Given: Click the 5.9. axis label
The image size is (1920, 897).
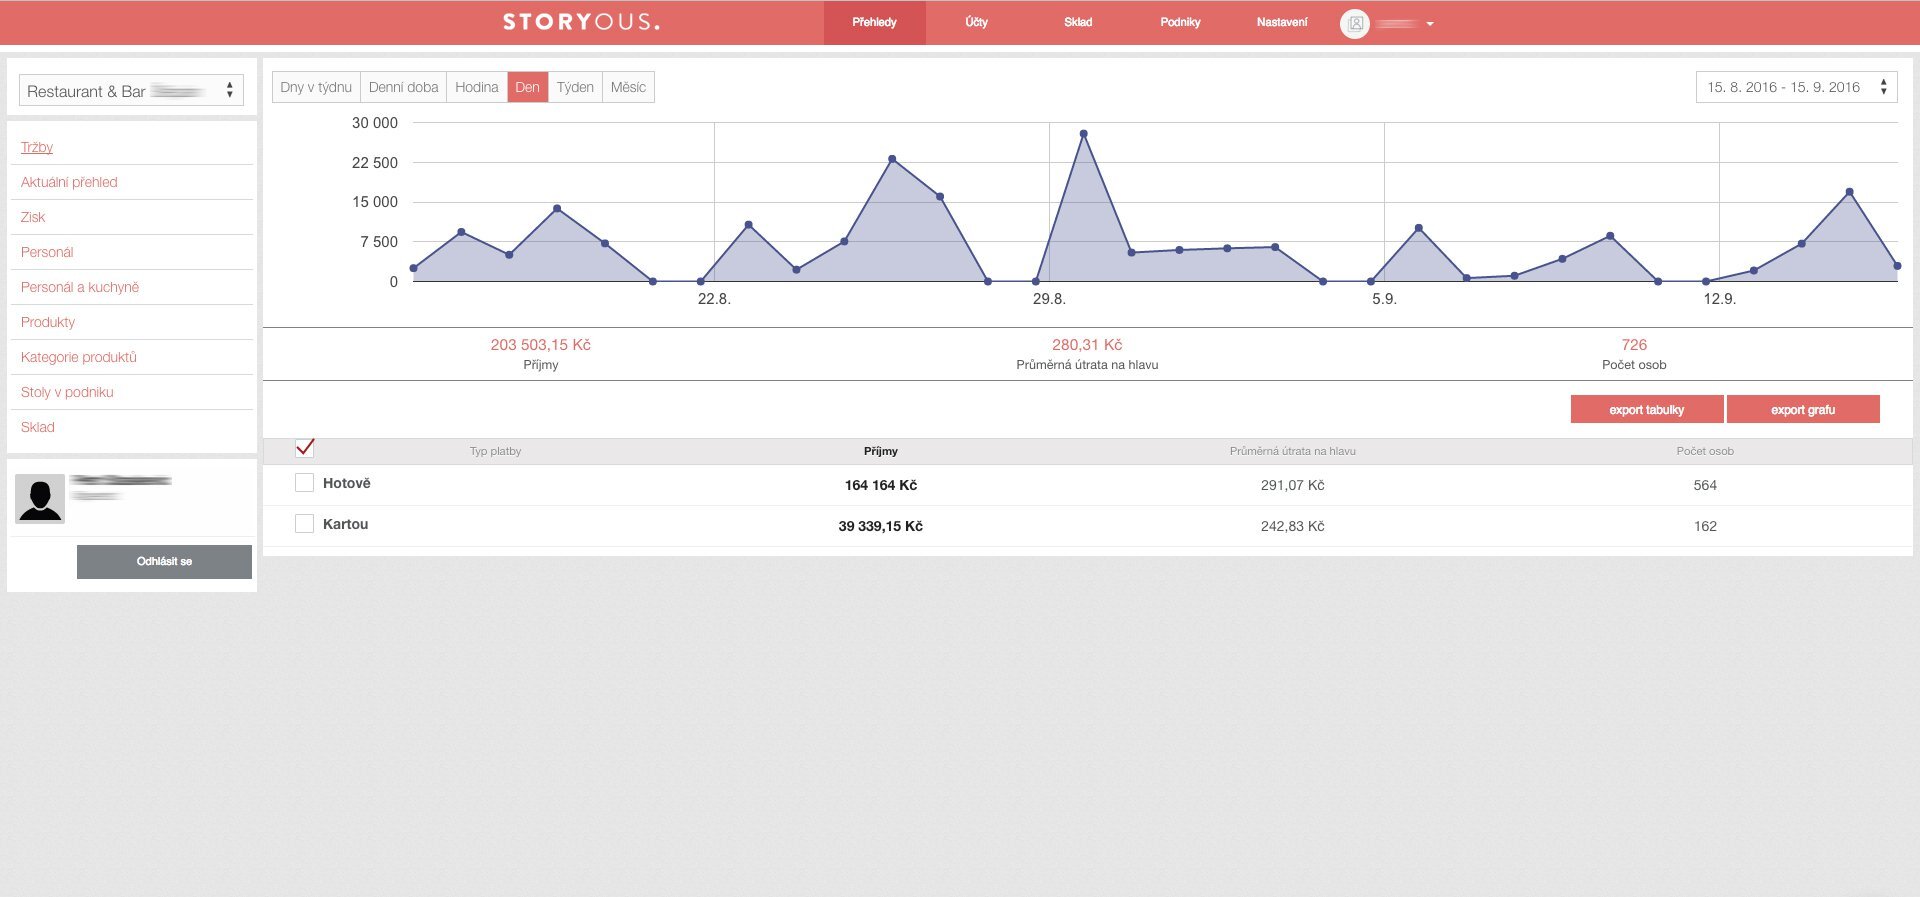Looking at the screenshot, I should [1384, 299].
